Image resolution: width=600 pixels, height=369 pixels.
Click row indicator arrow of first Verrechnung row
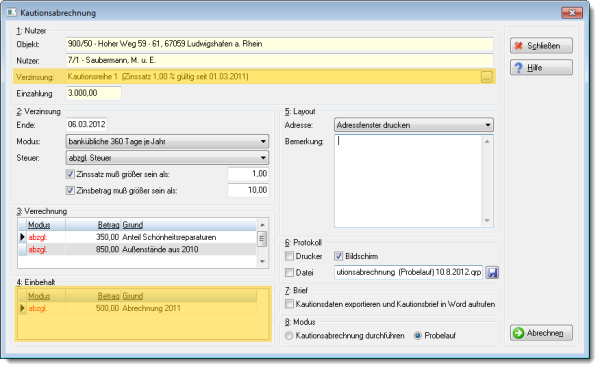[x=22, y=237]
